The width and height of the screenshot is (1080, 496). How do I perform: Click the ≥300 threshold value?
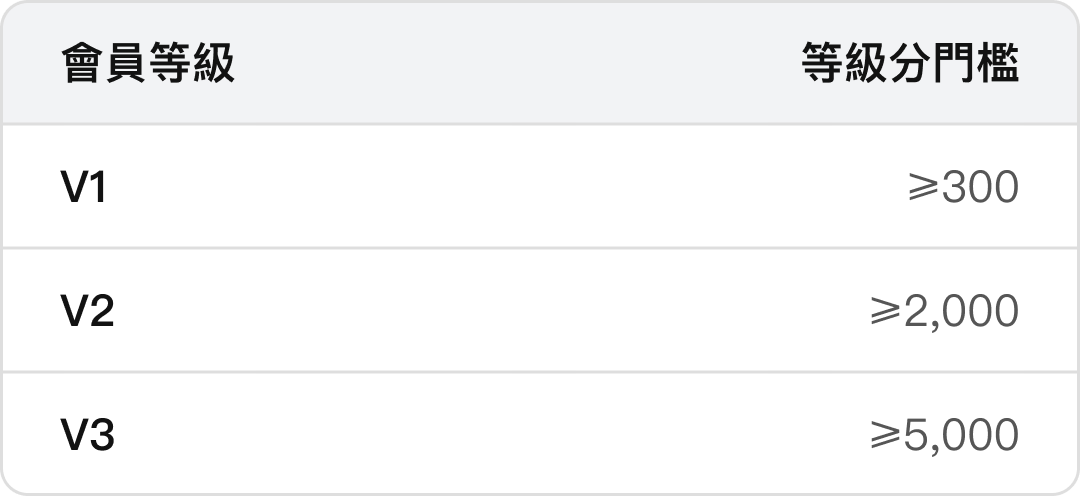point(962,188)
